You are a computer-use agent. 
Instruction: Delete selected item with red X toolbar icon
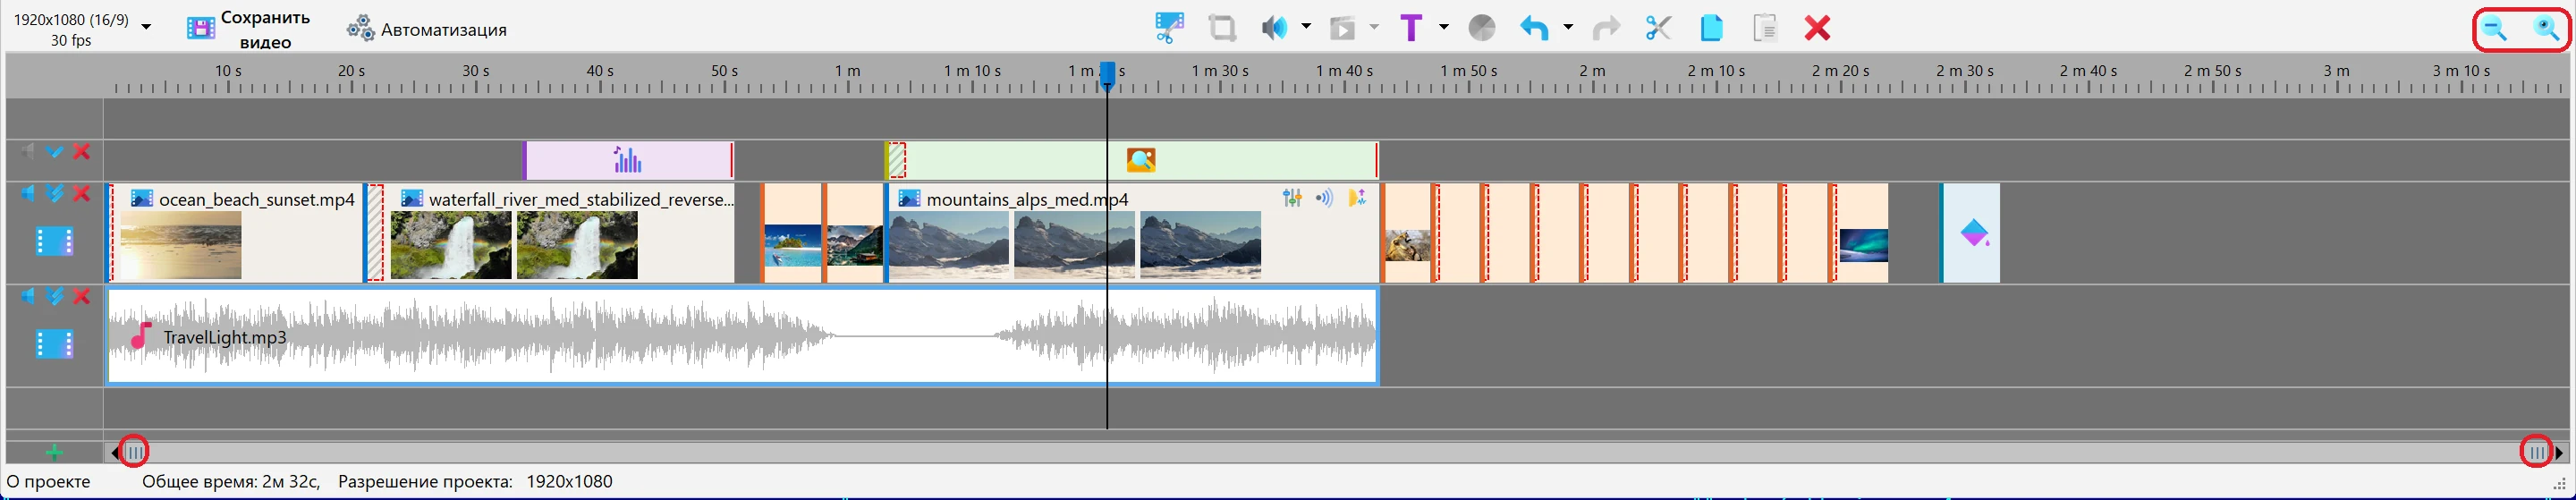point(1818,27)
